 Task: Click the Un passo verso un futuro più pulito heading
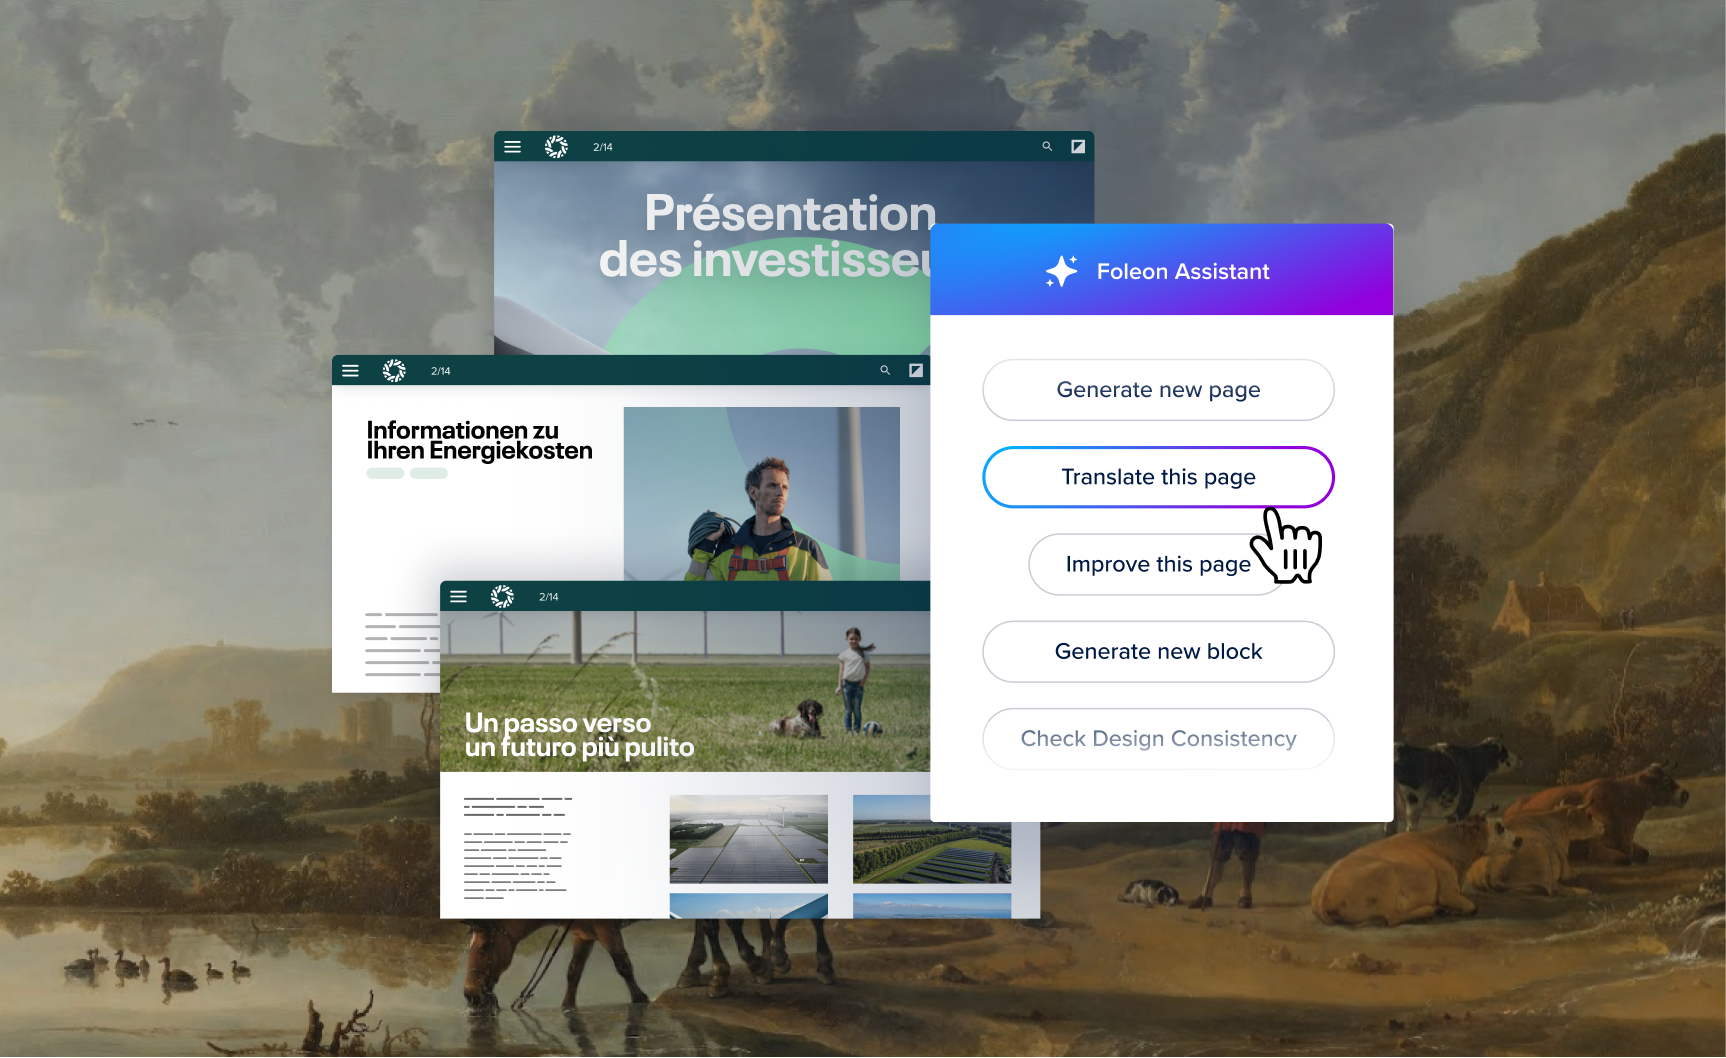pos(579,735)
